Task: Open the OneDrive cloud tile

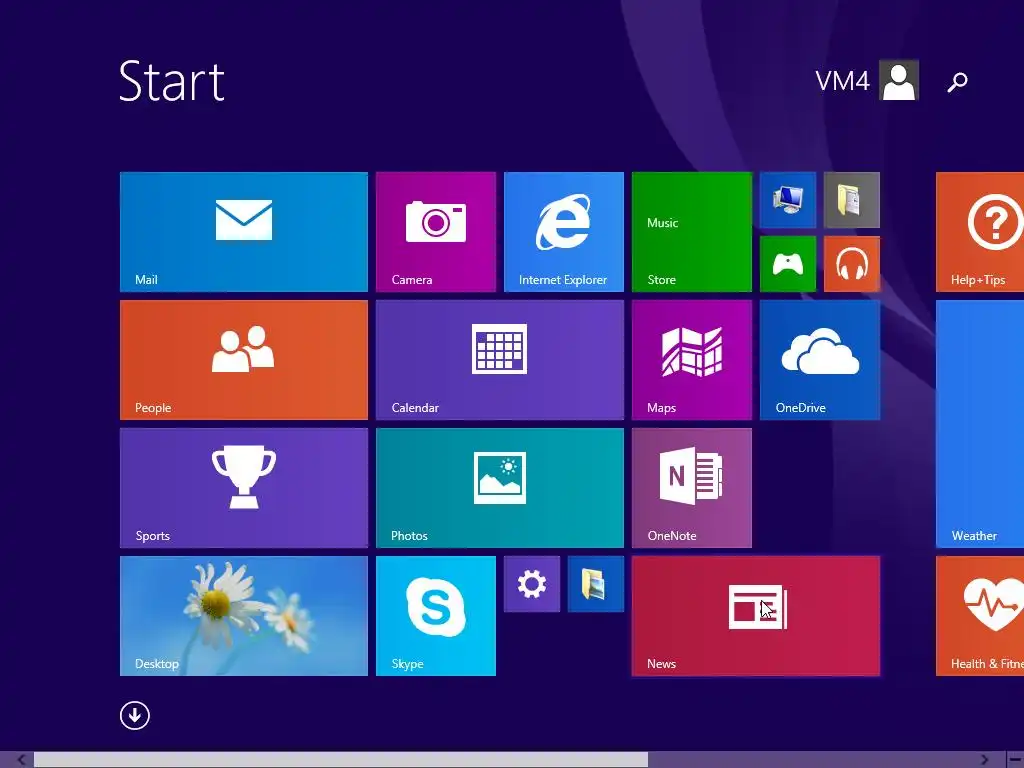Action: click(820, 360)
